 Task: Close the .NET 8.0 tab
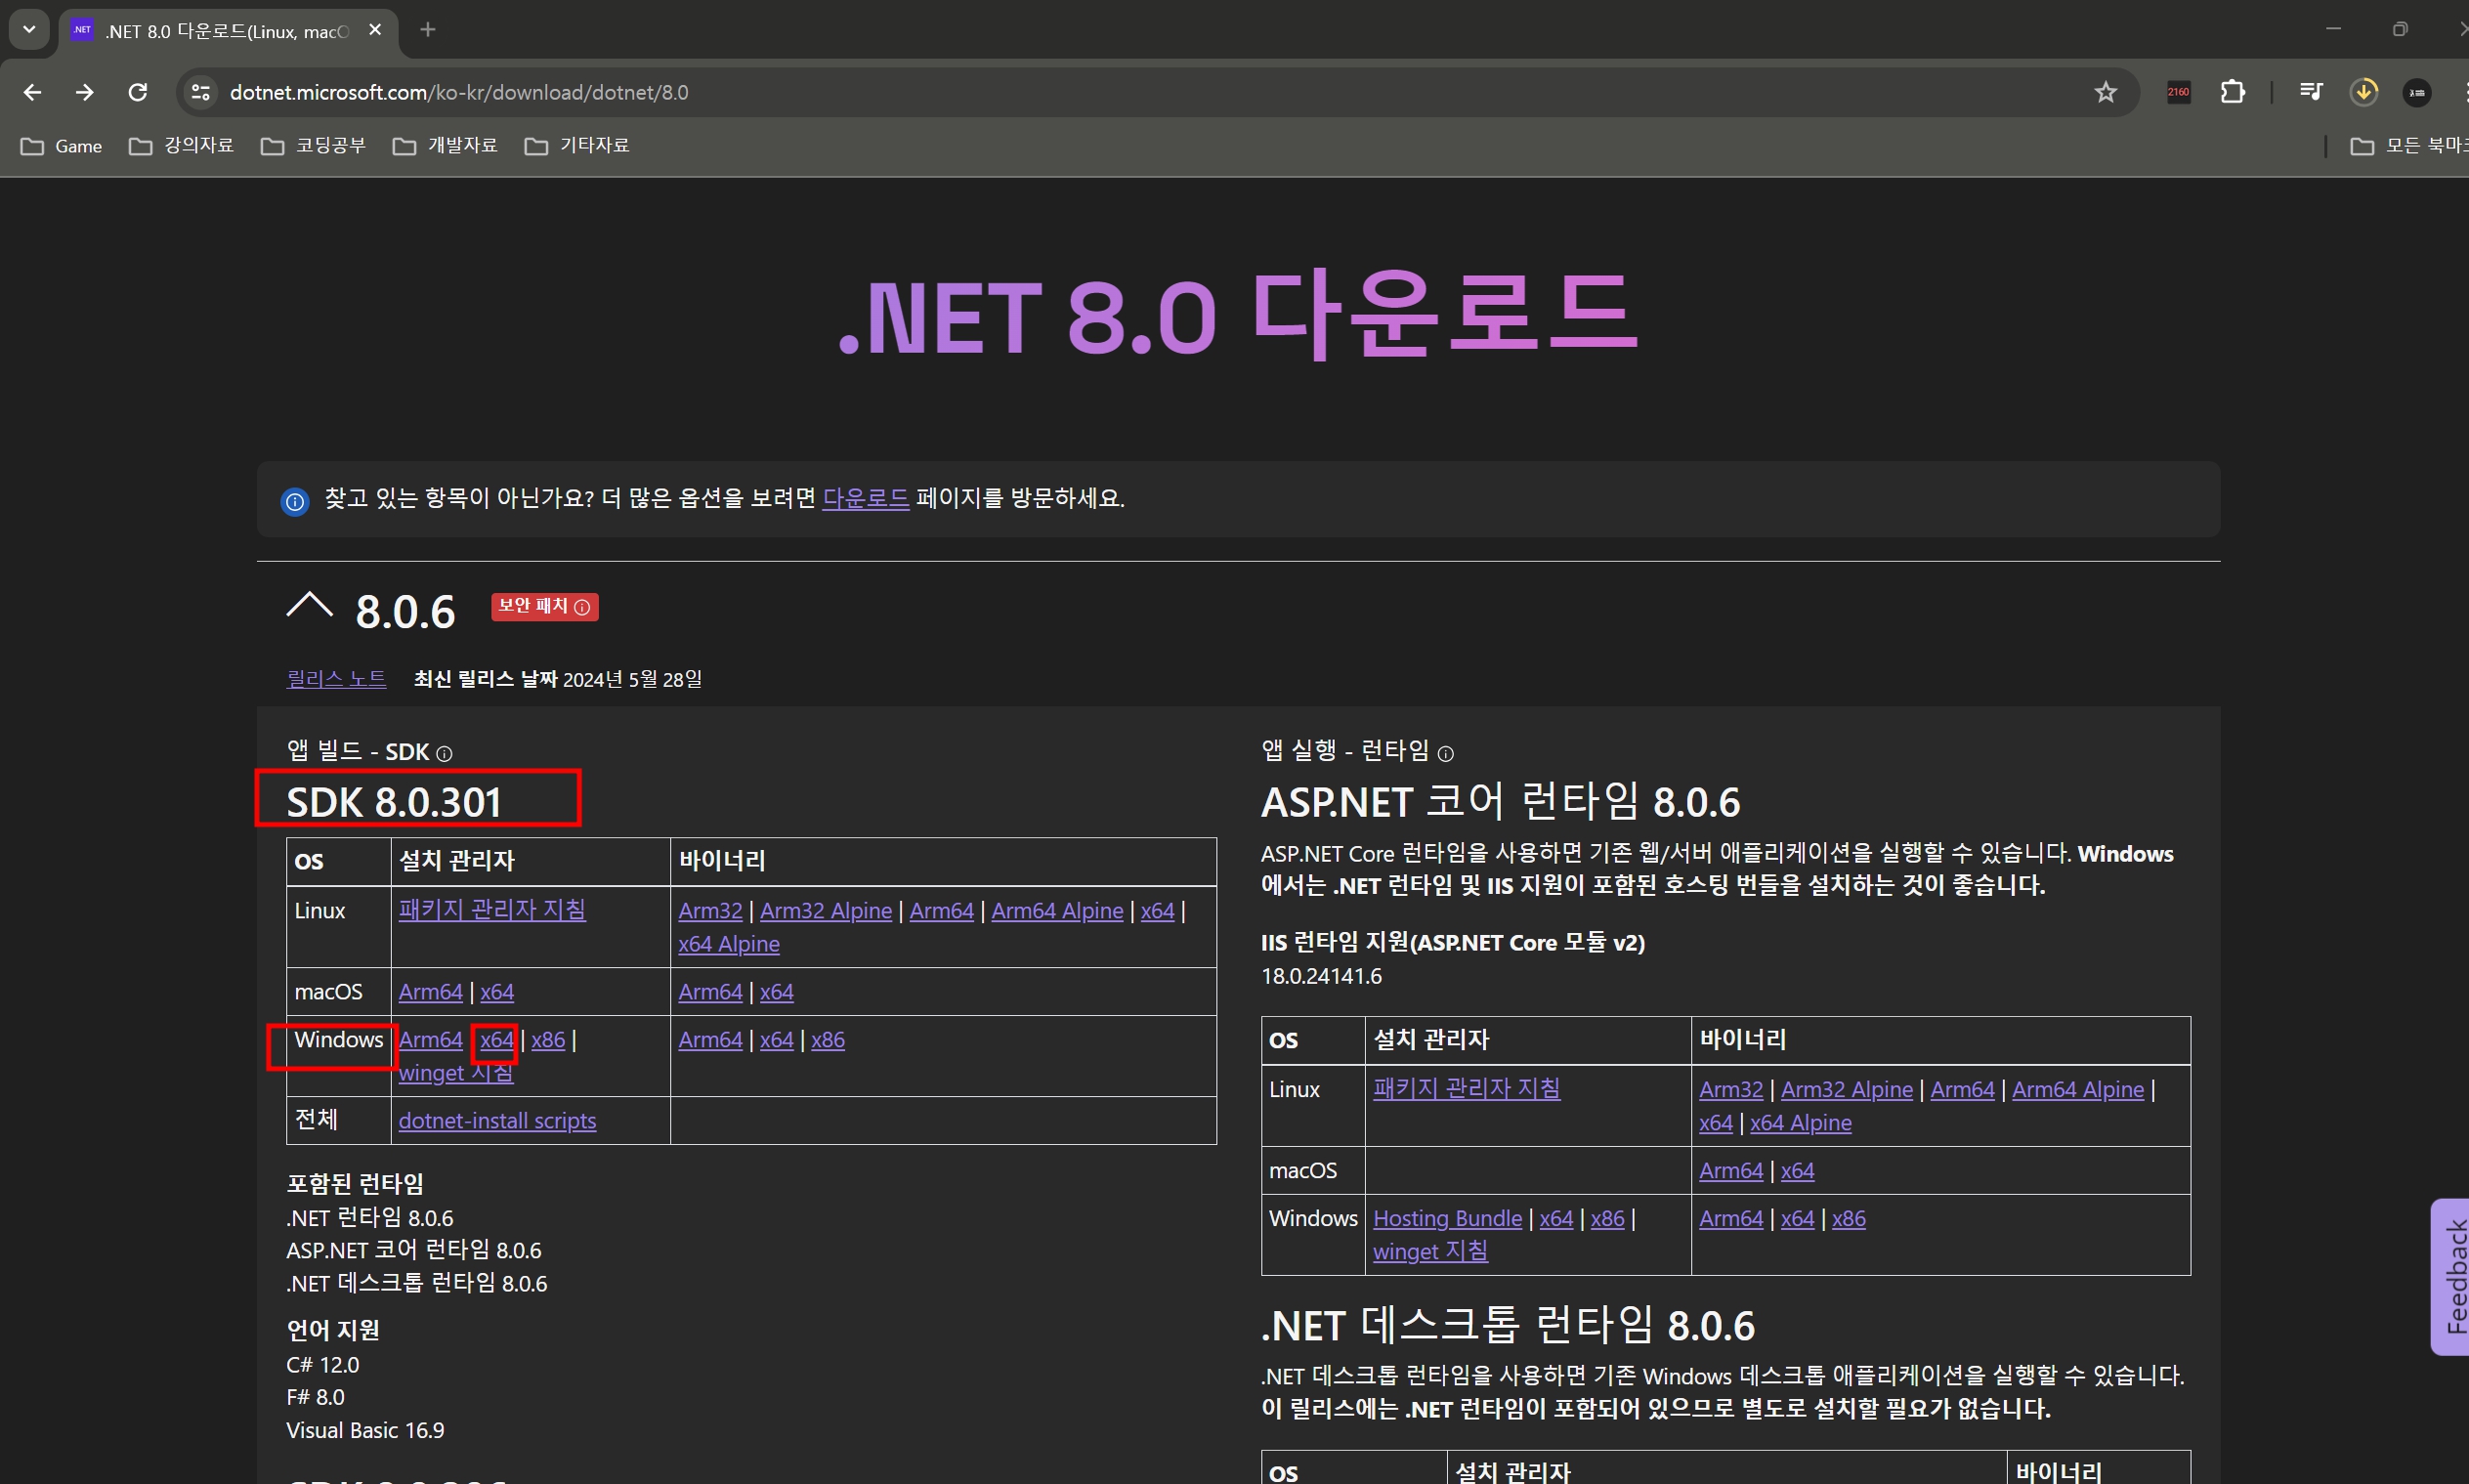point(375,30)
